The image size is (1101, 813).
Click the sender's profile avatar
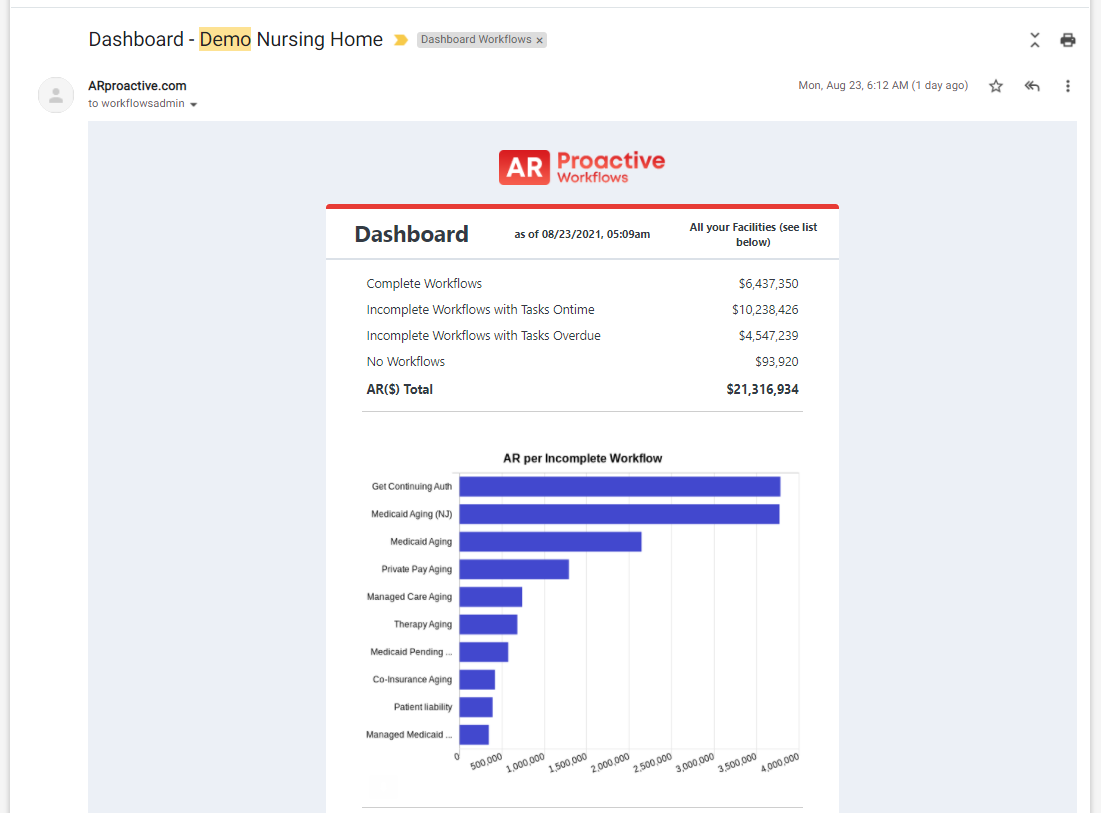(x=56, y=95)
